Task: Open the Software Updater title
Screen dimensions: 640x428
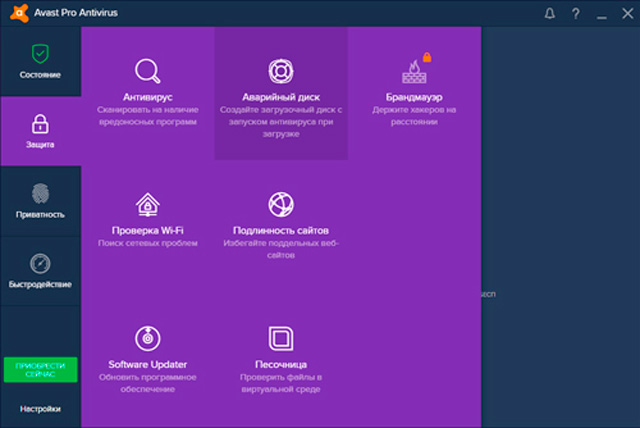Action: (x=147, y=364)
